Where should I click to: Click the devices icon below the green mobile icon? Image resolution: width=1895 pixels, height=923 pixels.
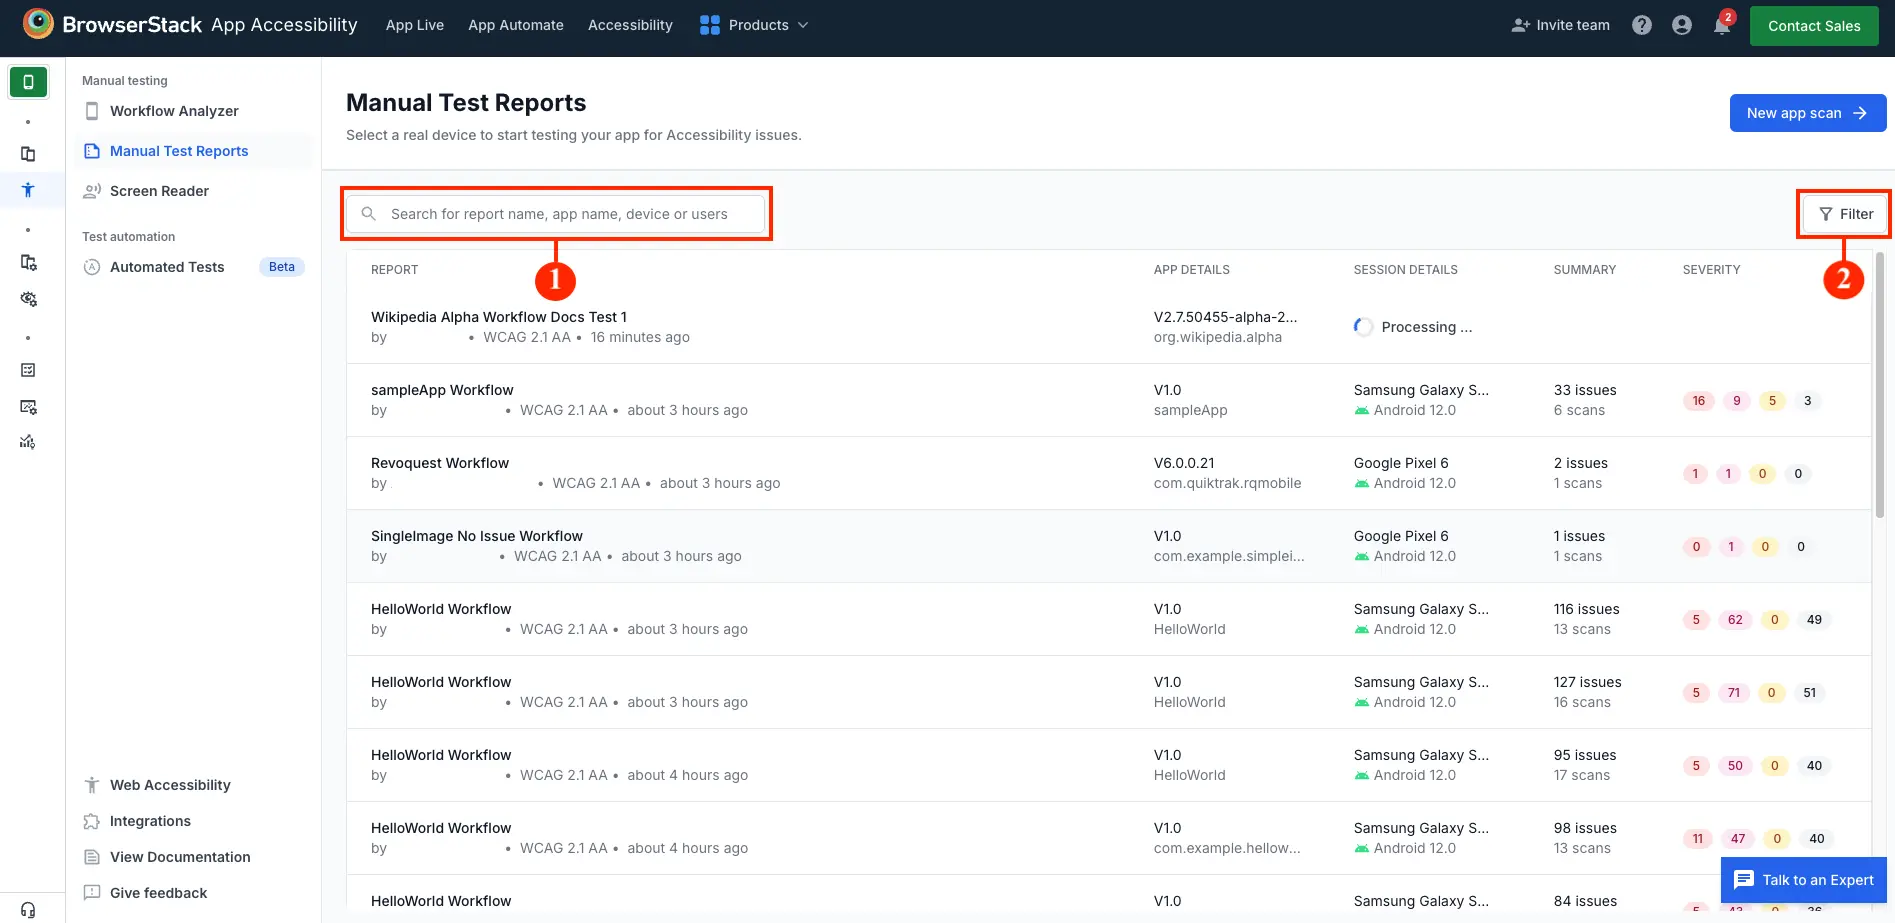click(x=28, y=154)
